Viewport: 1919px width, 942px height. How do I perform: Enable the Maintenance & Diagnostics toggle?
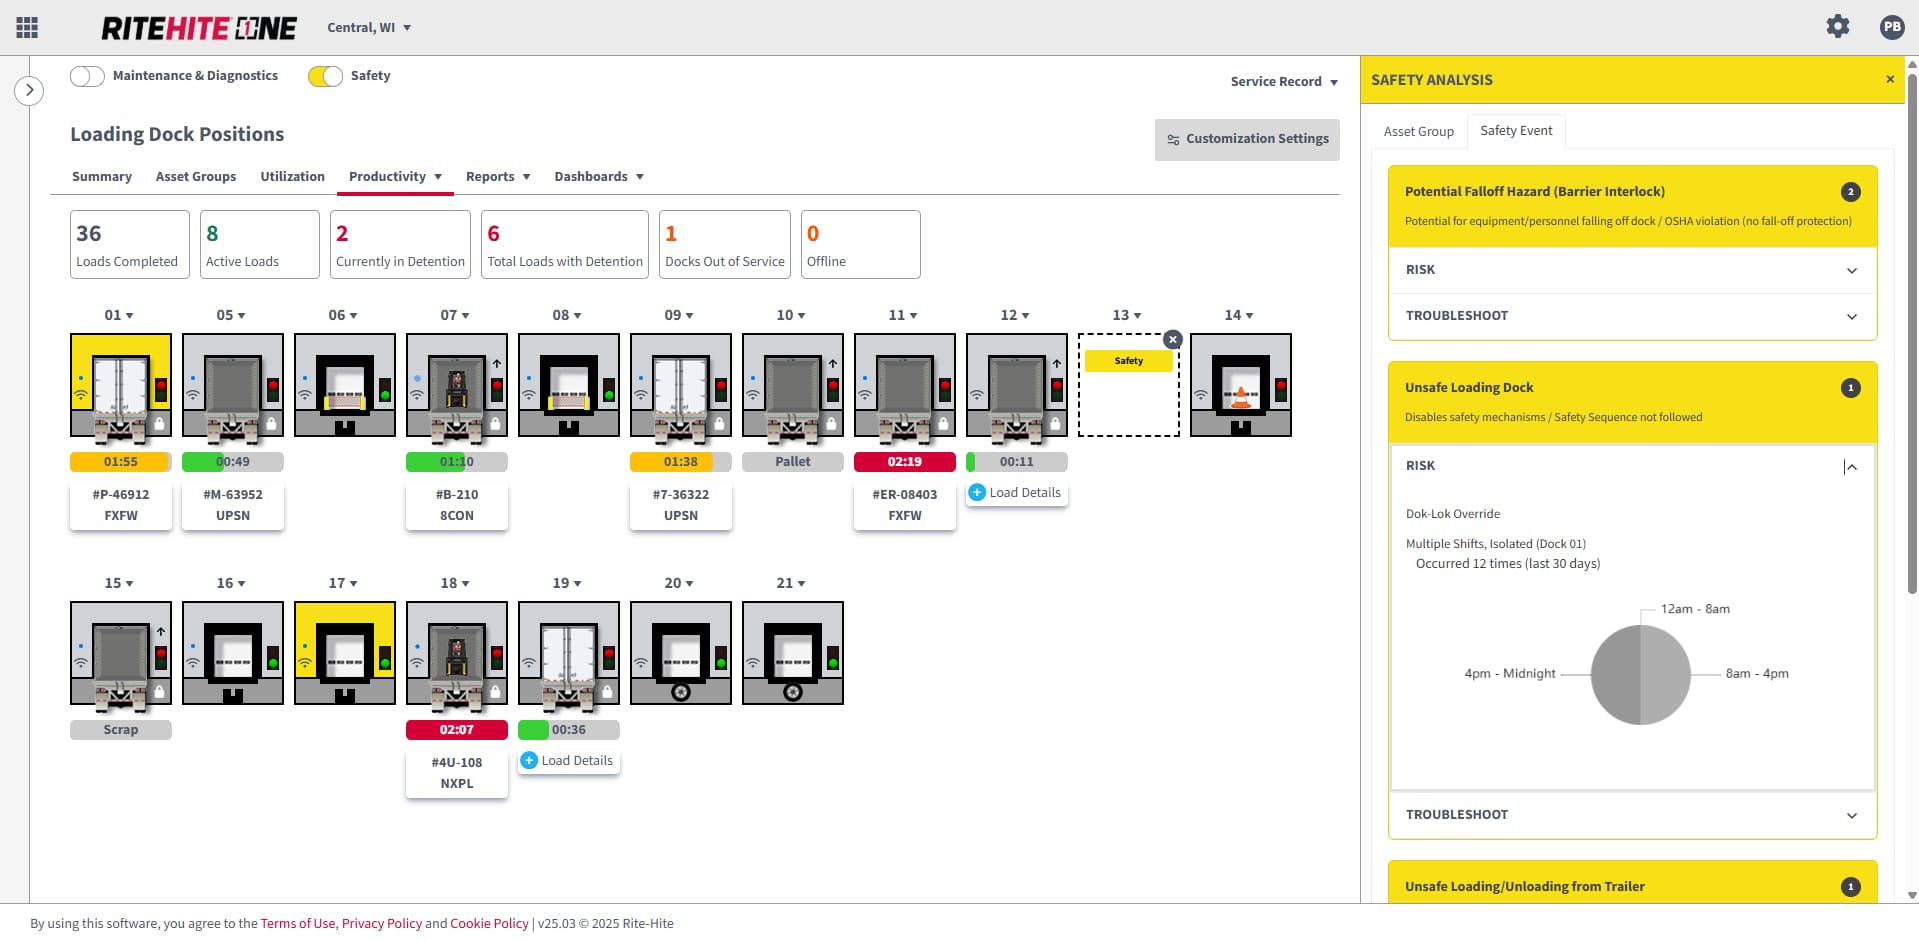tap(87, 76)
